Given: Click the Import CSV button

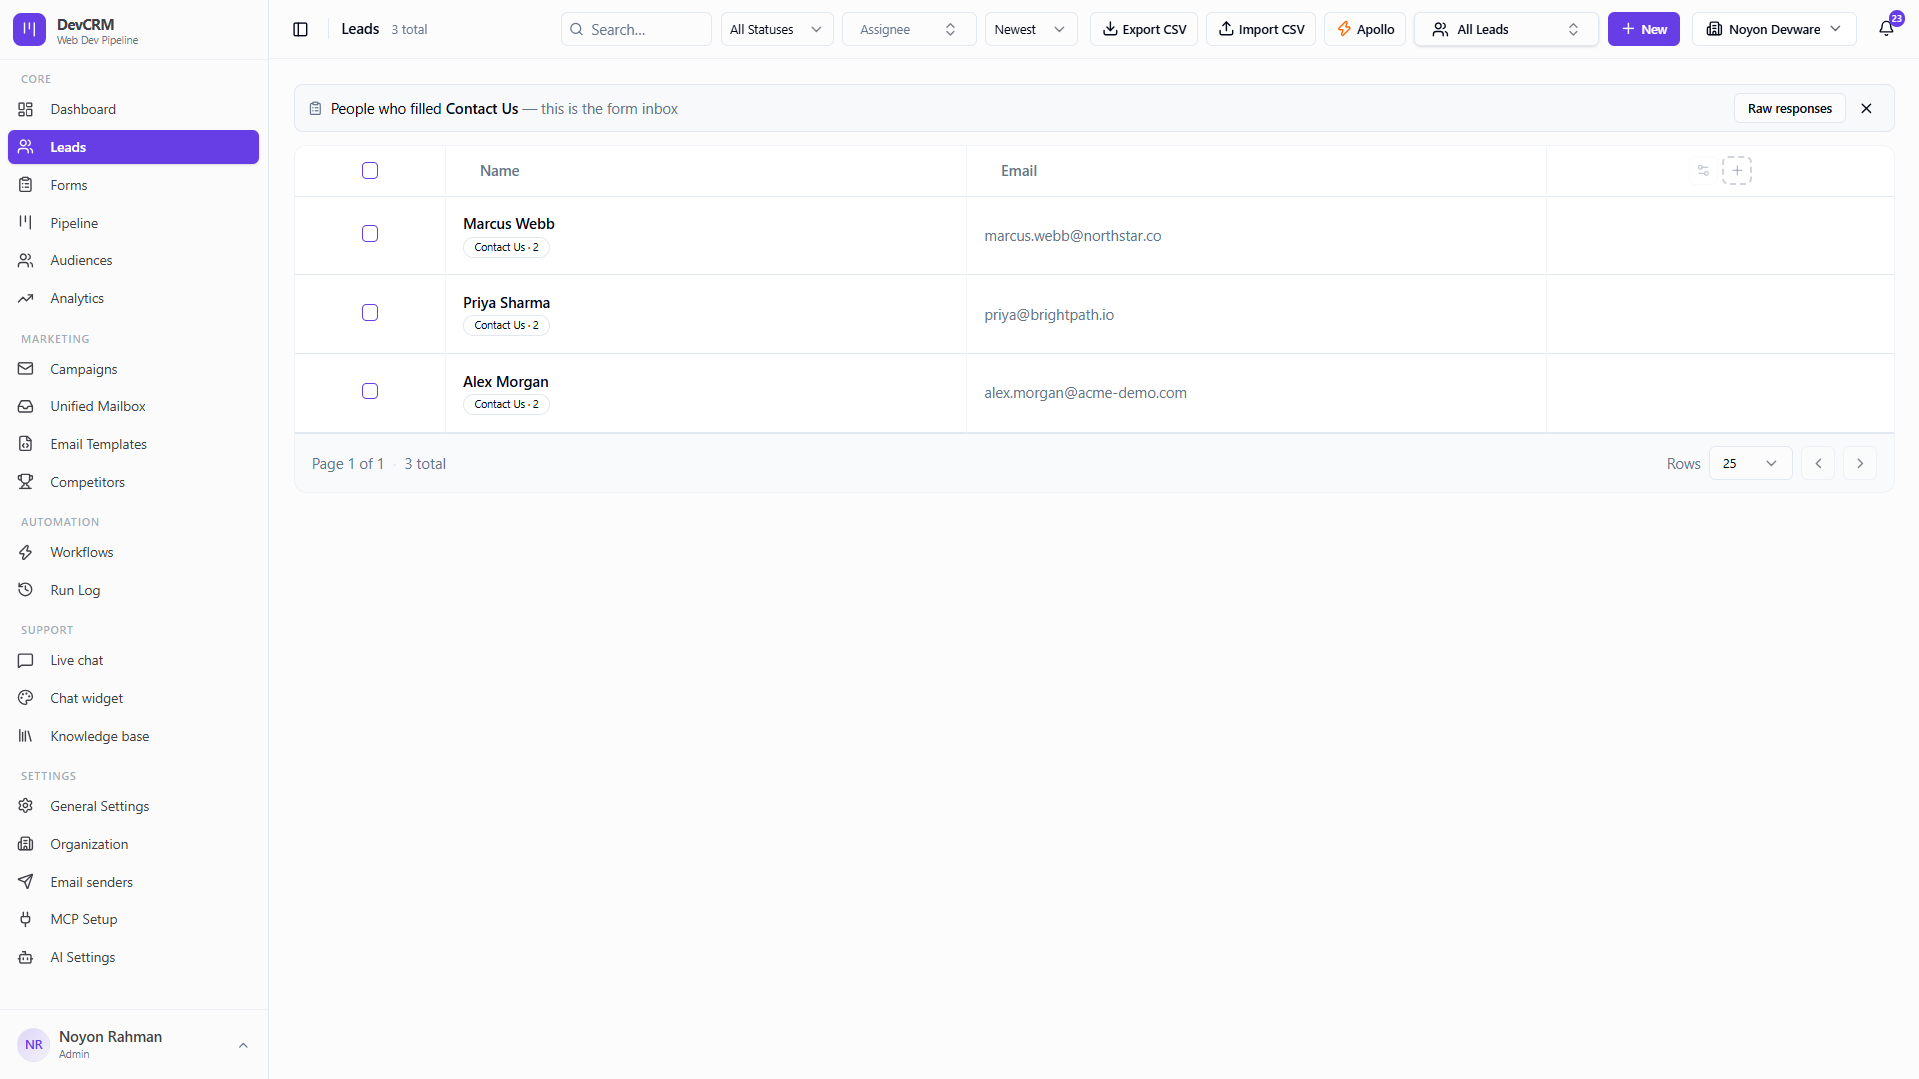Looking at the screenshot, I should click(1261, 29).
